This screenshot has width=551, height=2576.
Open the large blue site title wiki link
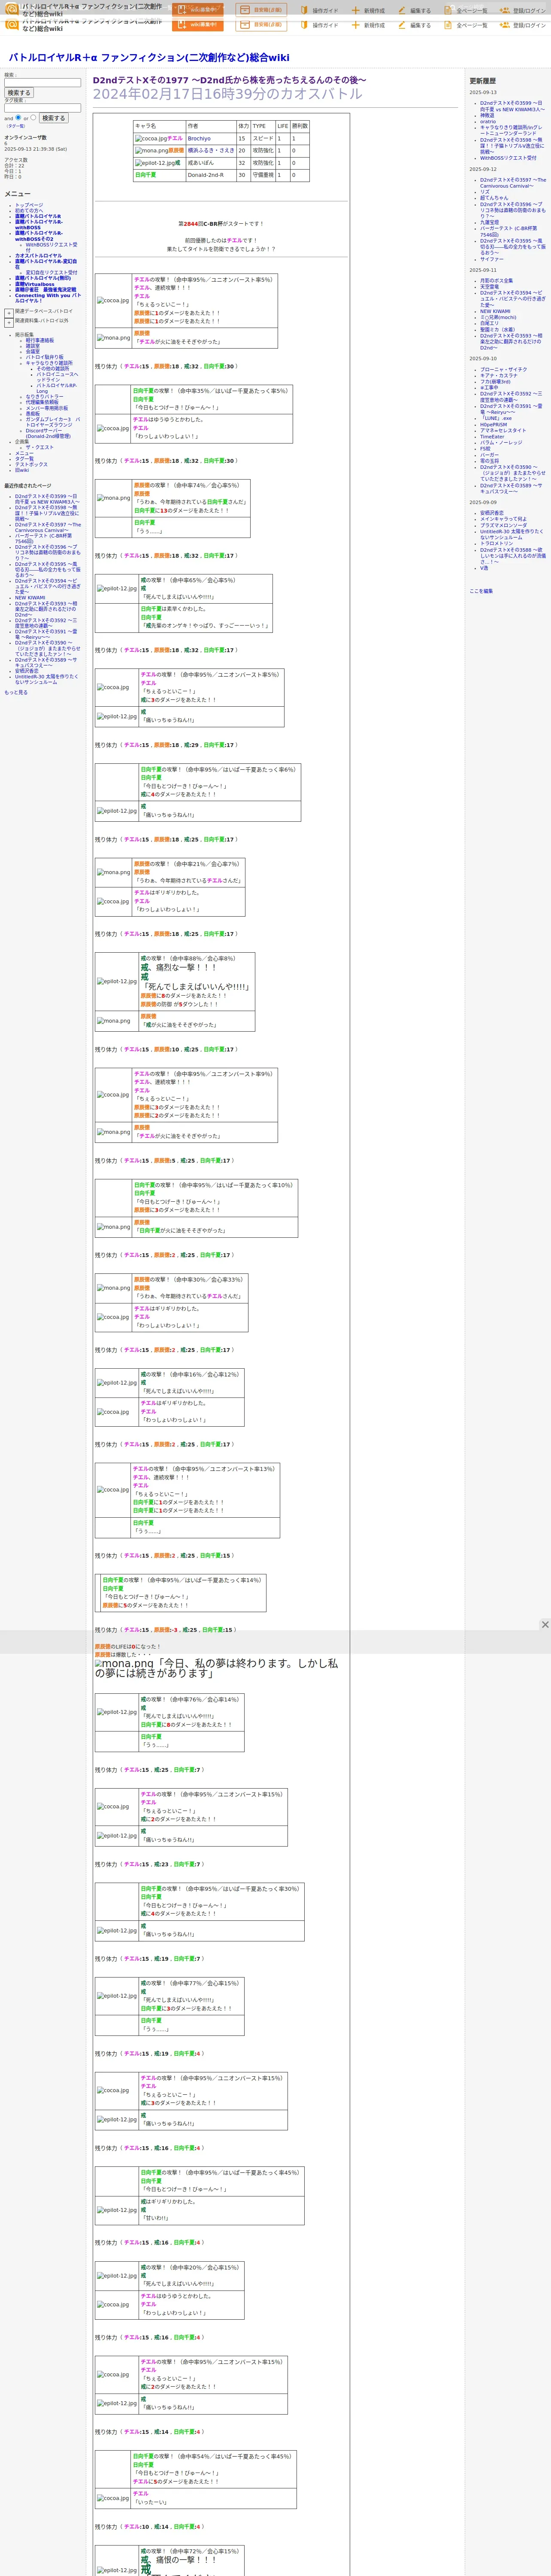click(x=149, y=58)
